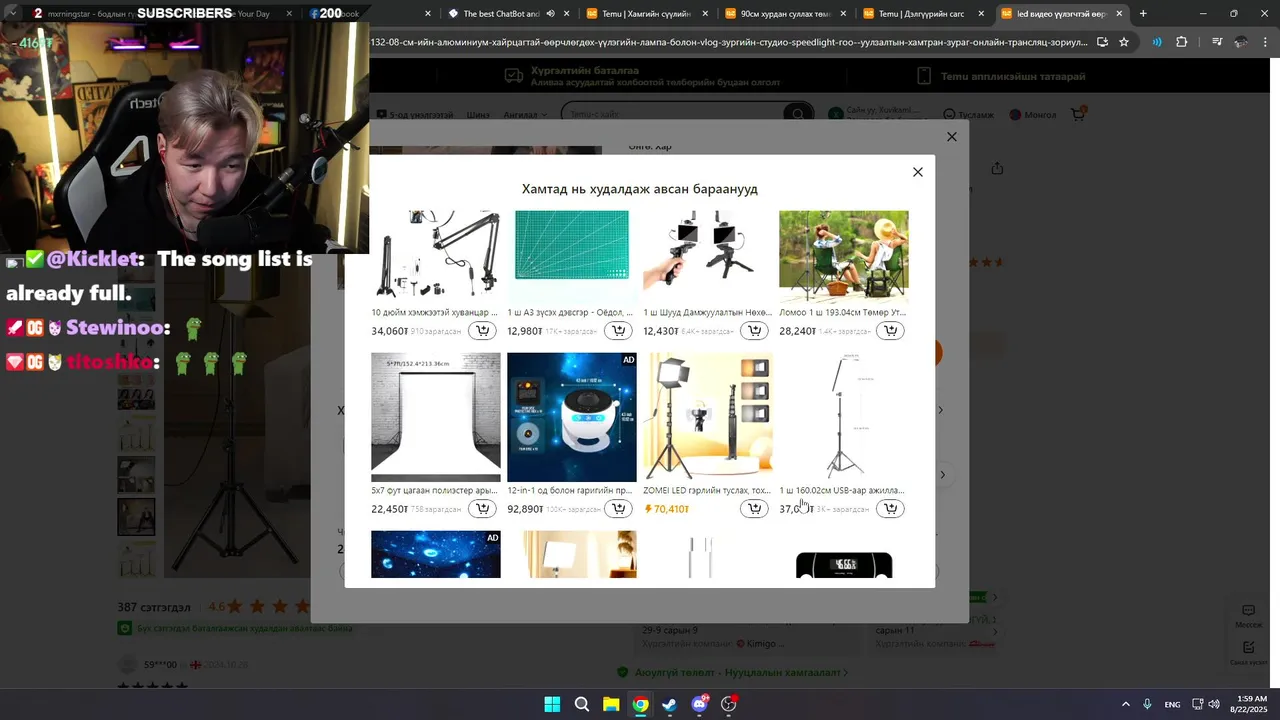Open Chrome extensions puzzle icon

pyautogui.click(x=1182, y=42)
